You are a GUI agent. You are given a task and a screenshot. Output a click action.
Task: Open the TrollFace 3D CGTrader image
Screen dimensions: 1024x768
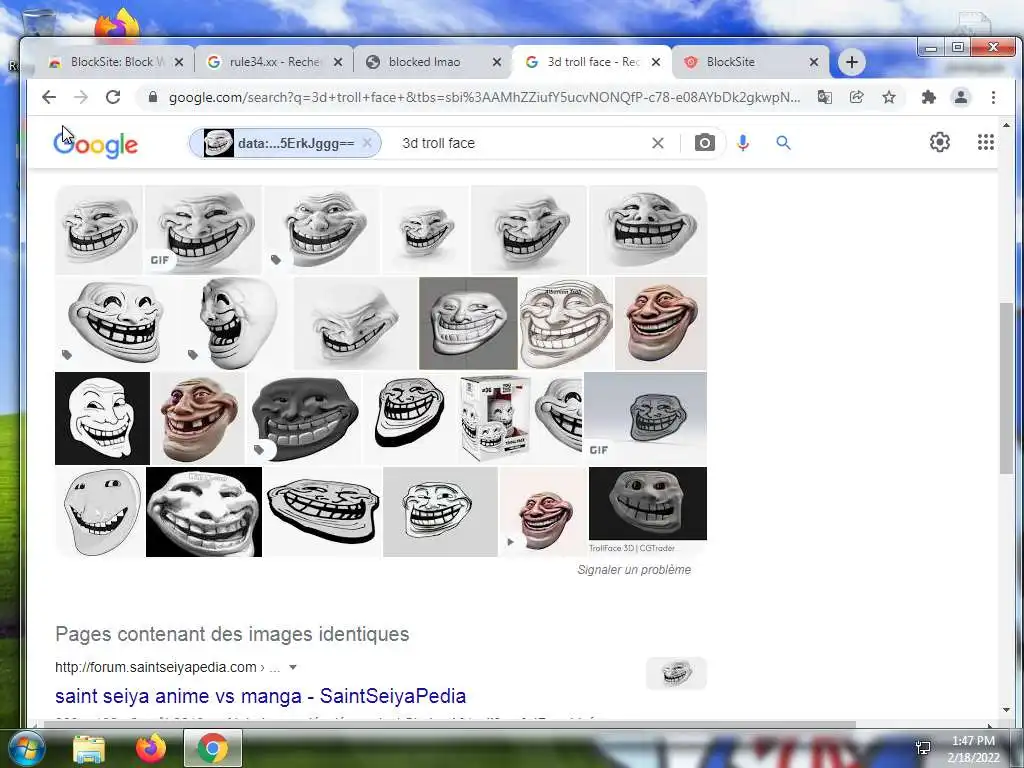point(647,504)
